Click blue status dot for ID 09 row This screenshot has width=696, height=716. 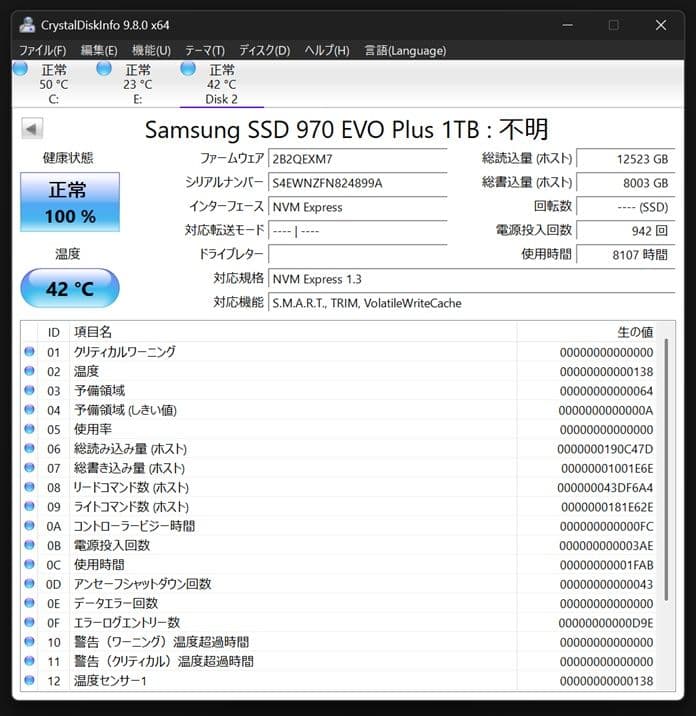[x=29, y=506]
